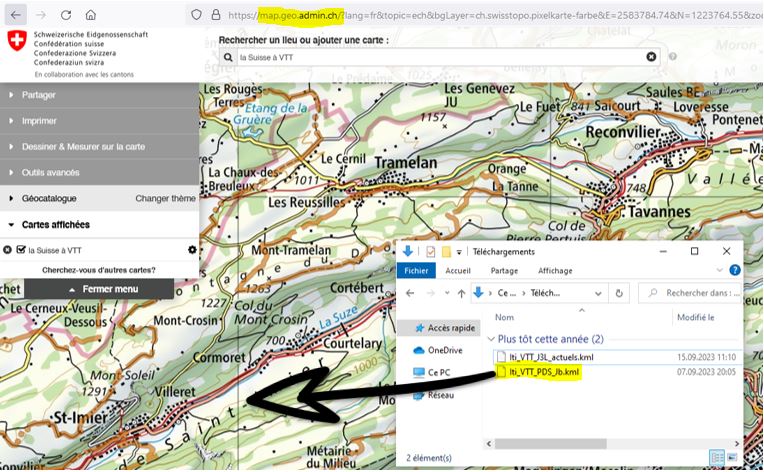Image resolution: width=764 pixels, height=472 pixels.
Task: Click the 'Rechercher dans' Explorer search box
Action: pyautogui.click(x=690, y=293)
